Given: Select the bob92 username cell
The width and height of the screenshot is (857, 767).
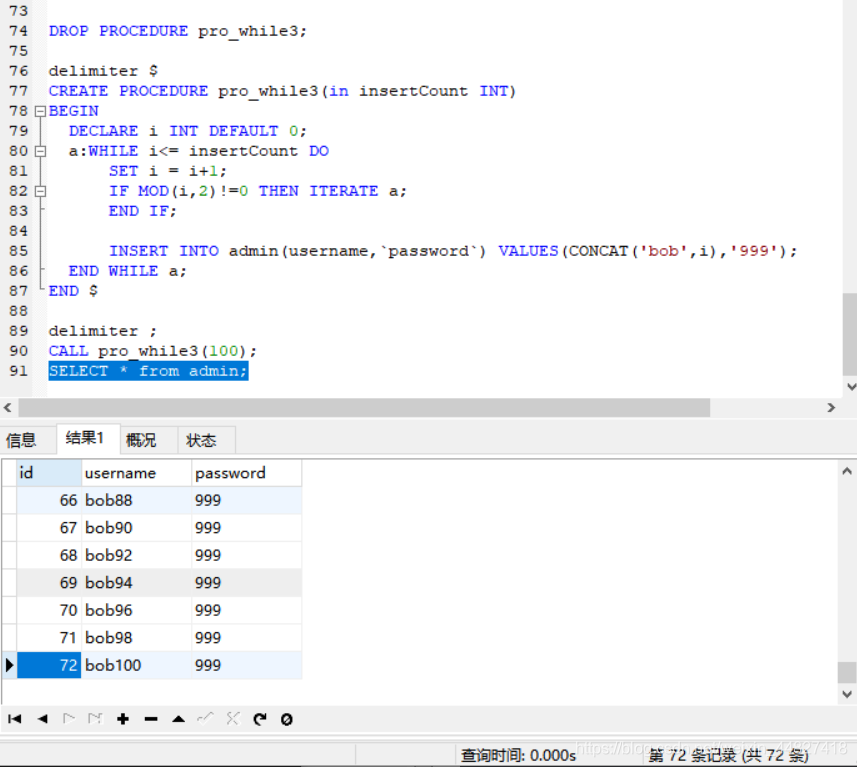Looking at the screenshot, I should [137, 555].
